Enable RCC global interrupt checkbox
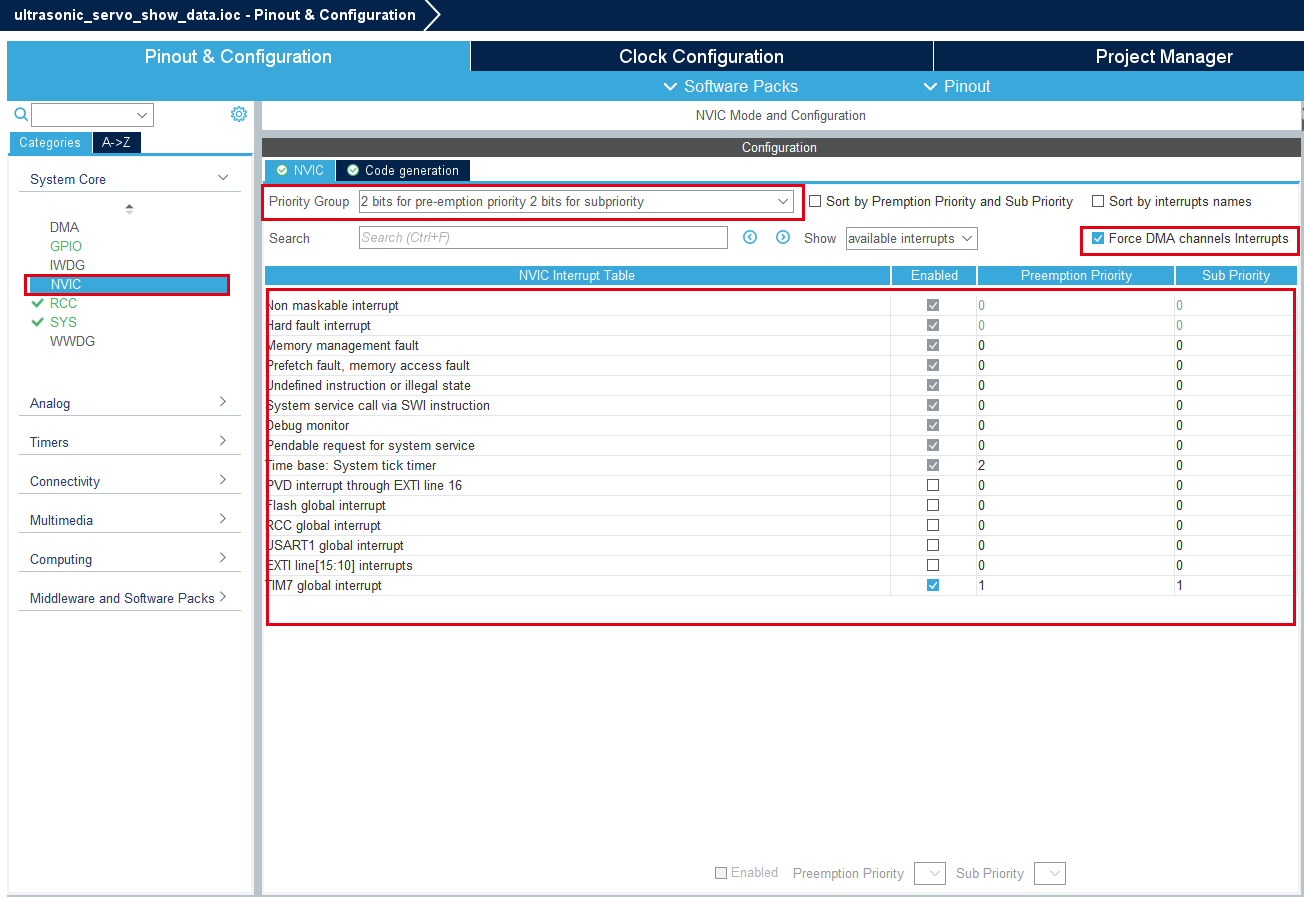The height and width of the screenshot is (900, 1304). tap(933, 525)
